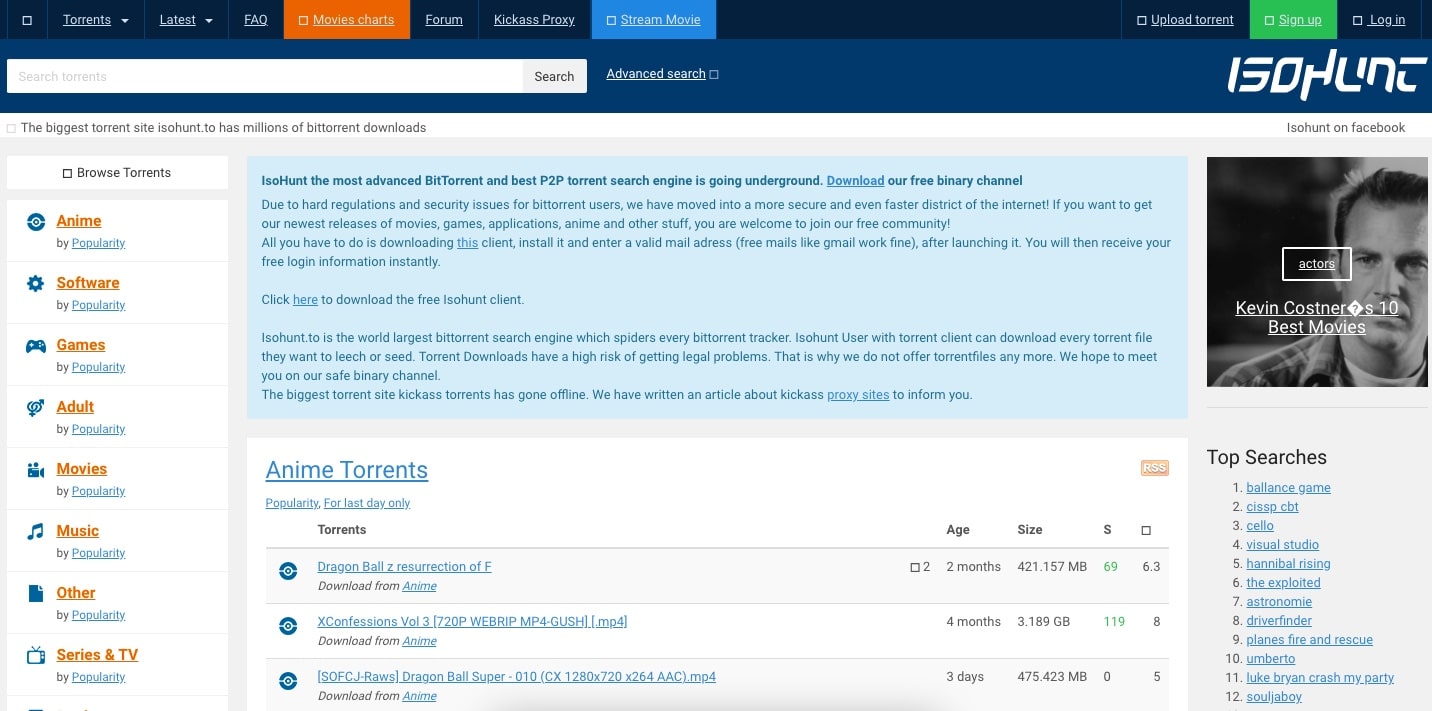
Task: Click inside the Search torrents field
Action: coord(264,76)
